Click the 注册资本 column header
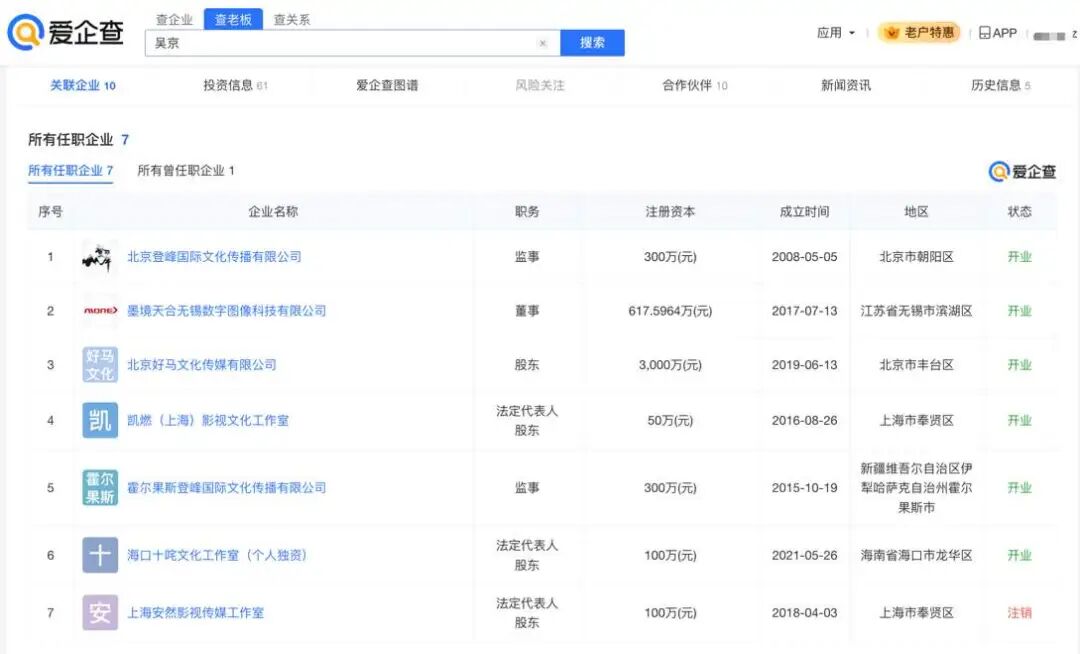1080x654 pixels. point(670,211)
